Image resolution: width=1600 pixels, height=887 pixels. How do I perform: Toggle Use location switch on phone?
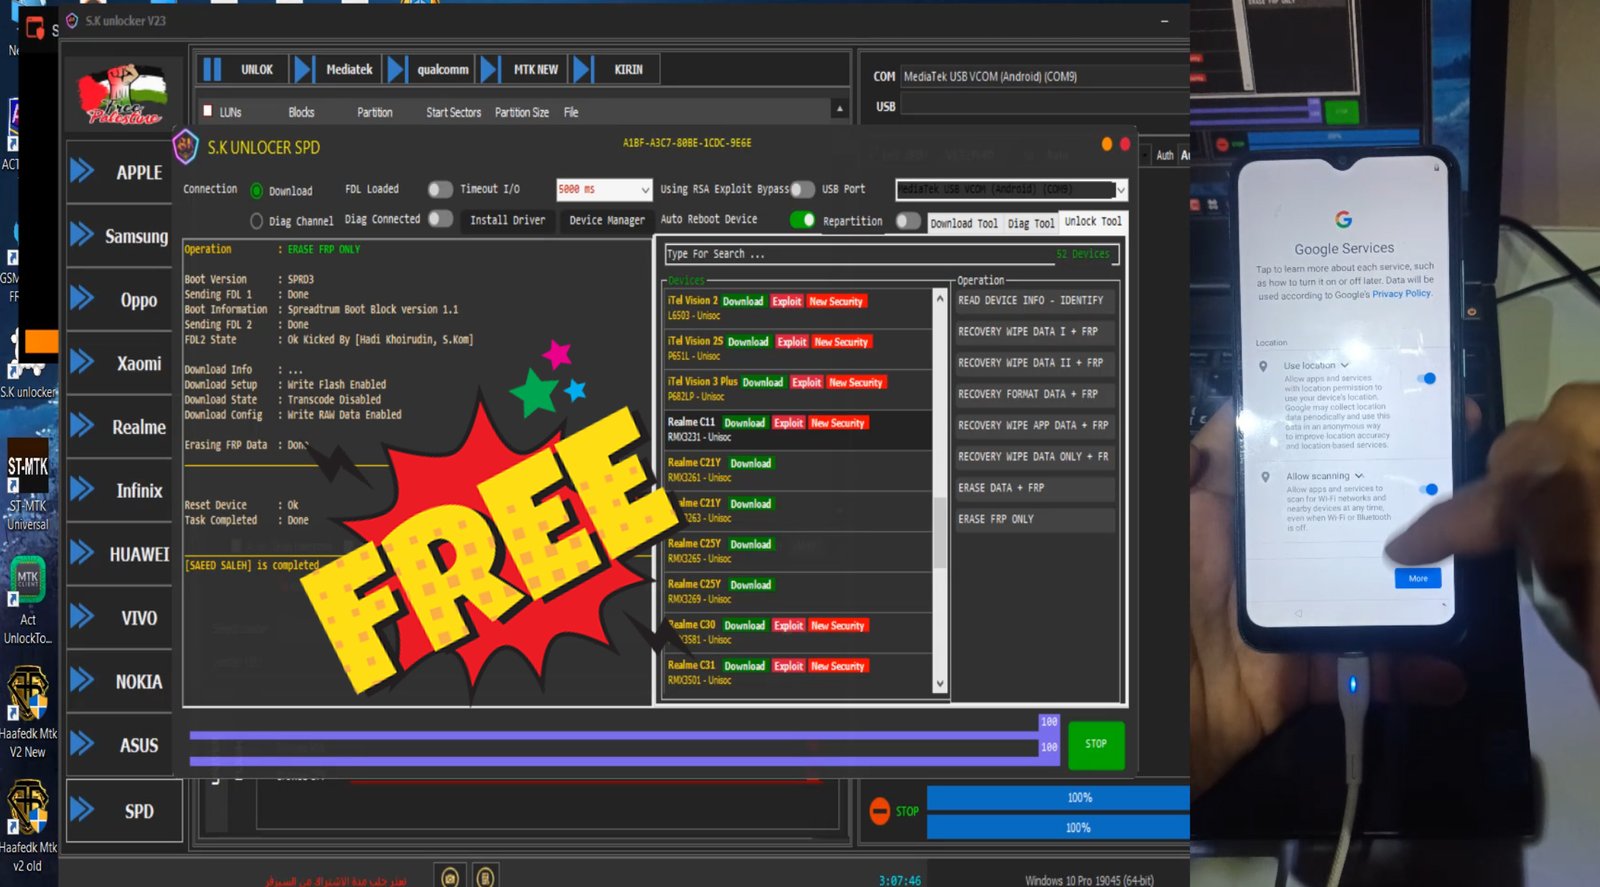[1428, 378]
